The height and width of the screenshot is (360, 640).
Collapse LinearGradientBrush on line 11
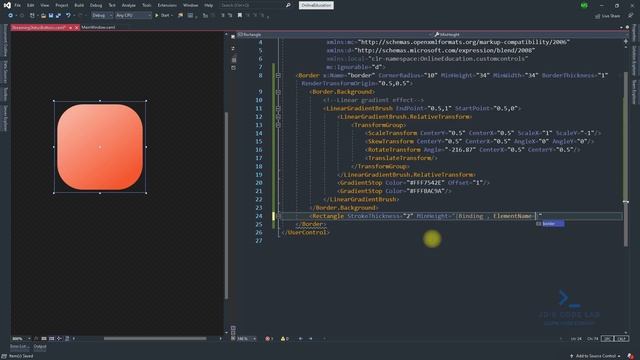(x=278, y=109)
